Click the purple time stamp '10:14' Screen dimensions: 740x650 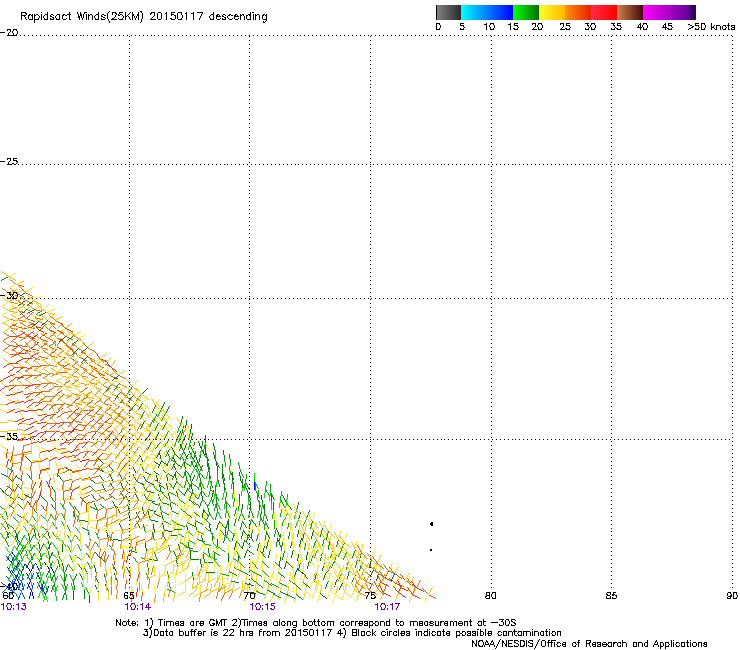(137, 607)
